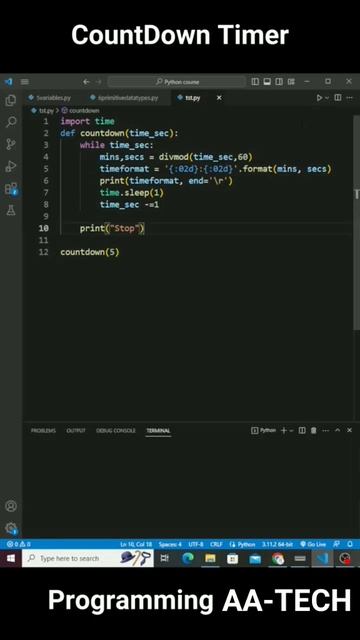The height and width of the screenshot is (640, 360).
Task: Click the countdown(5) code line
Action: (90, 252)
